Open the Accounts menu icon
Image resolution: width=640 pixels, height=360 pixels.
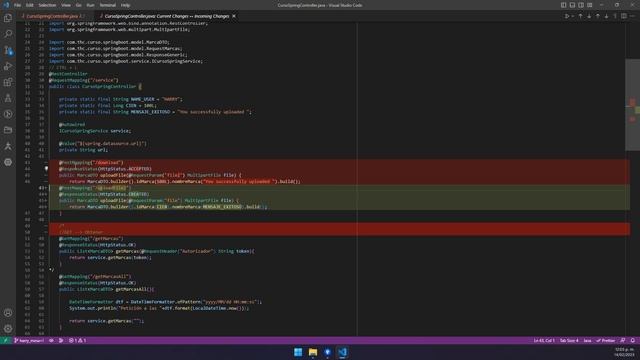click(x=8, y=313)
